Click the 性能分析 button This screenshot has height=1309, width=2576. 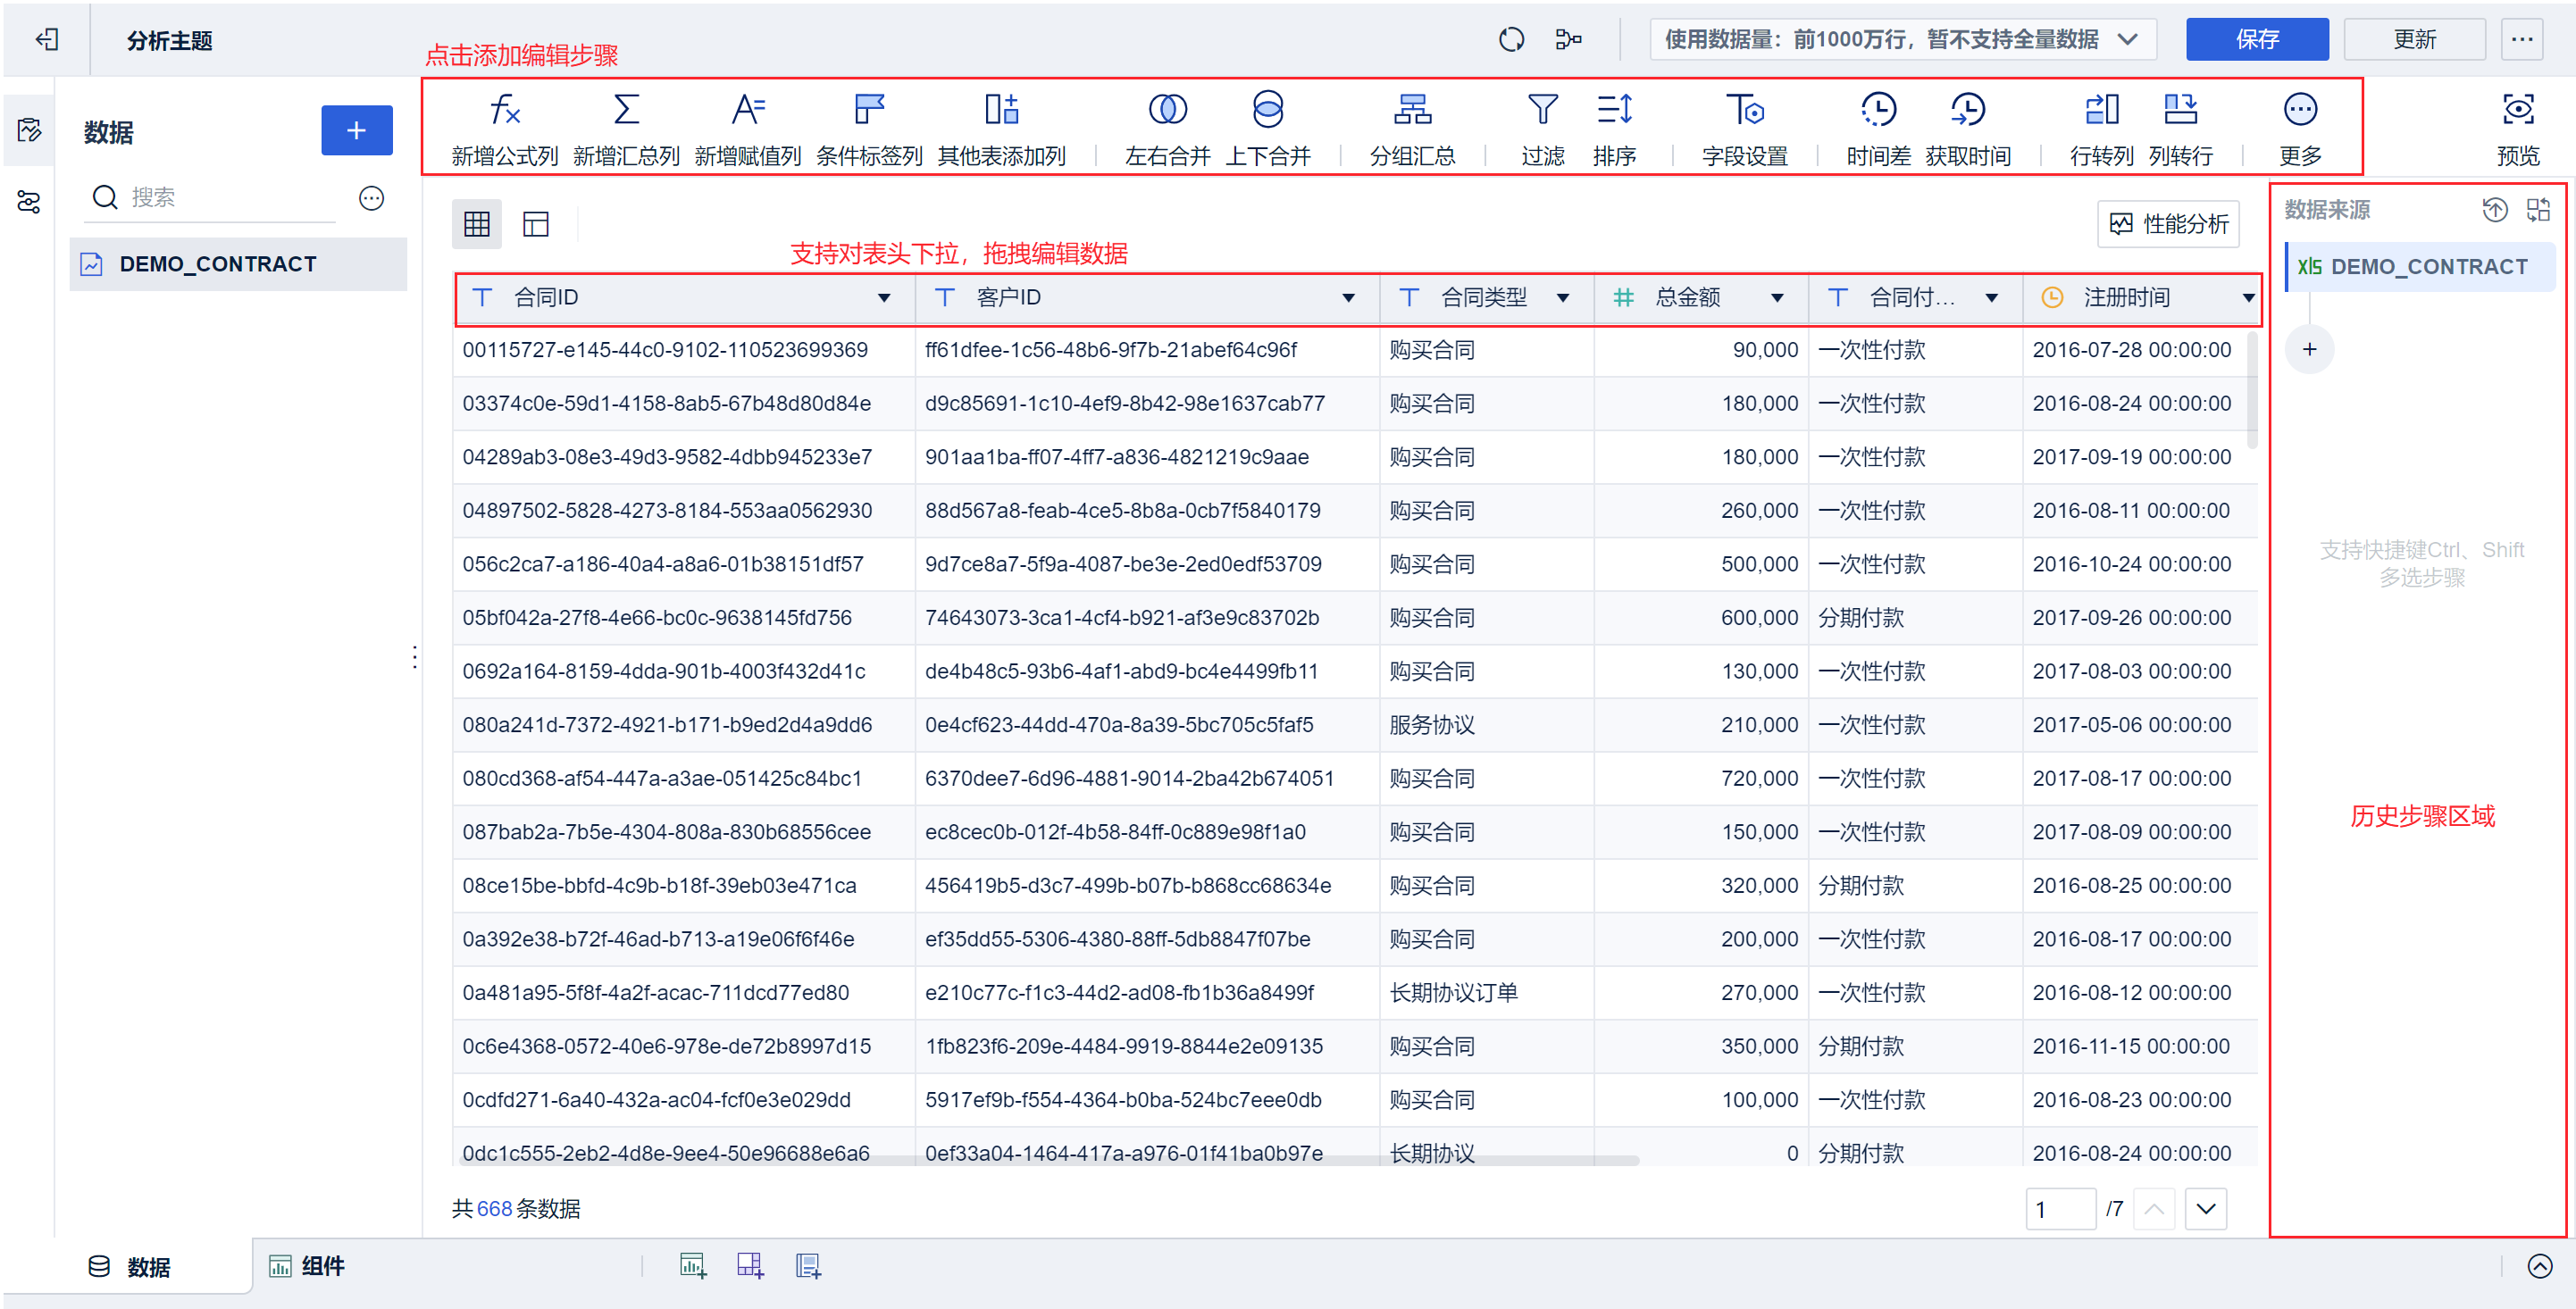[2168, 224]
